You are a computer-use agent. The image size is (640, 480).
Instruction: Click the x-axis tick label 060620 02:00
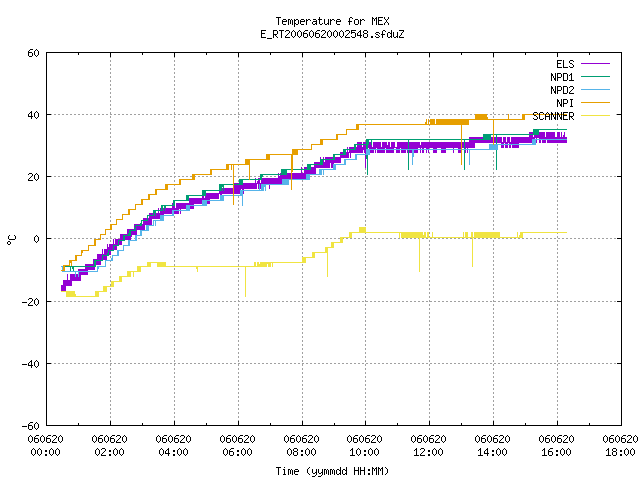point(109,446)
